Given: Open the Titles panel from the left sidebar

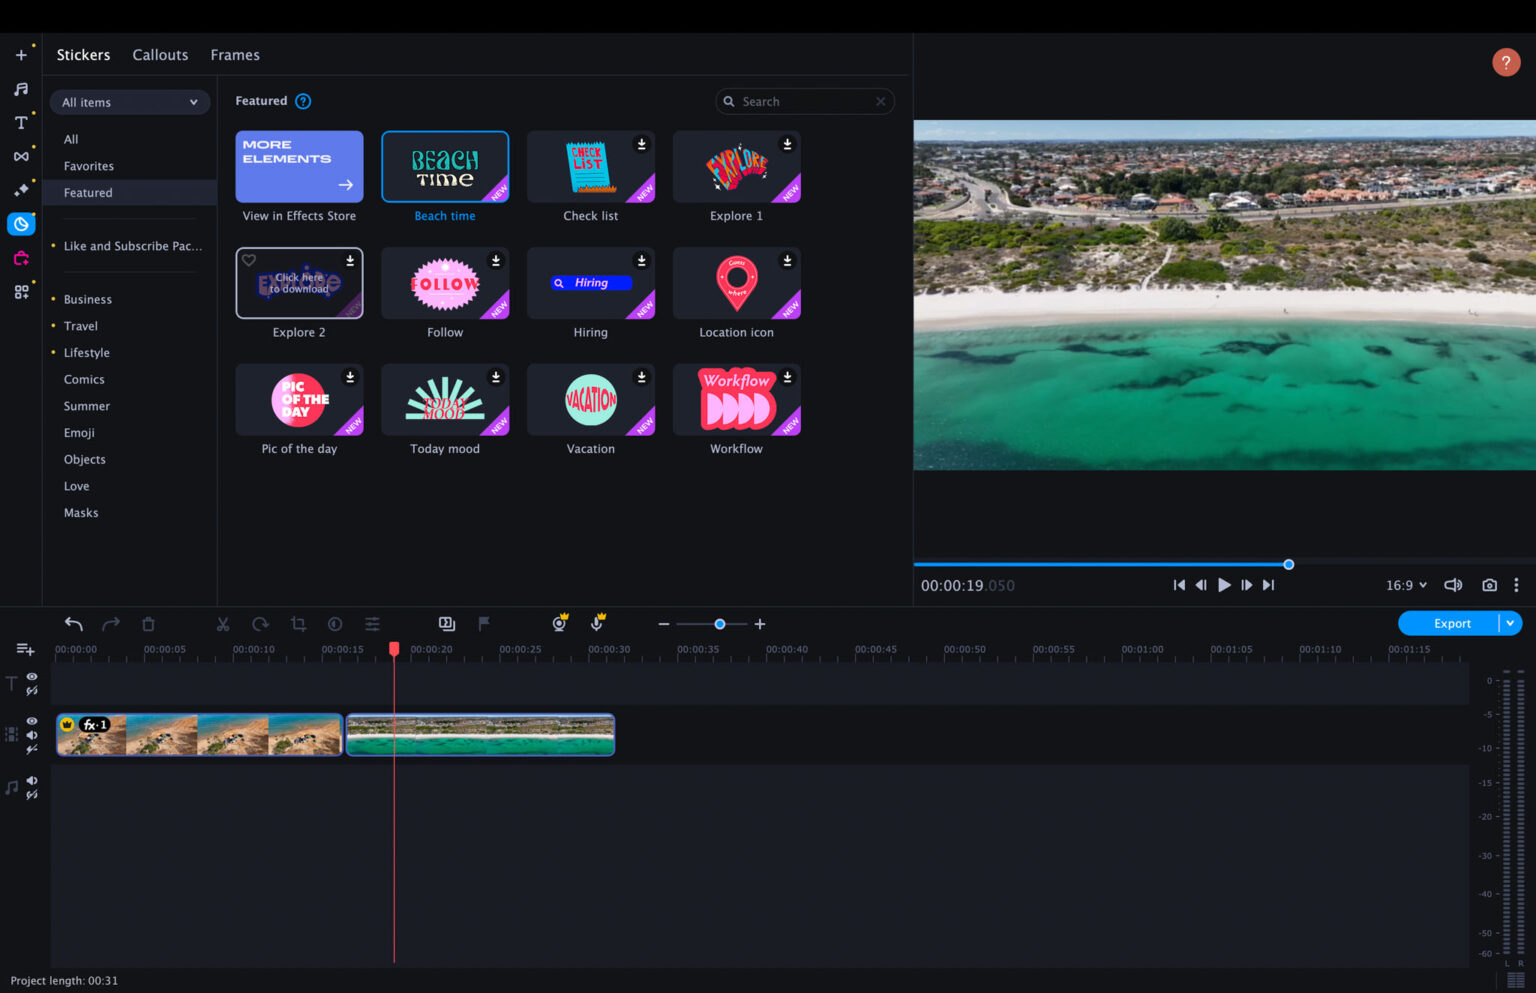Looking at the screenshot, I should tap(20, 122).
